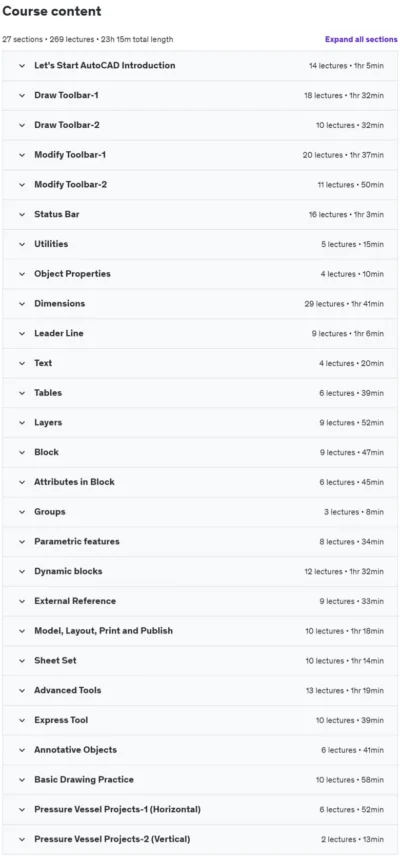
Task: Expand the Let's Start AutoCAD Introduction chevron
Action: click(x=22, y=66)
